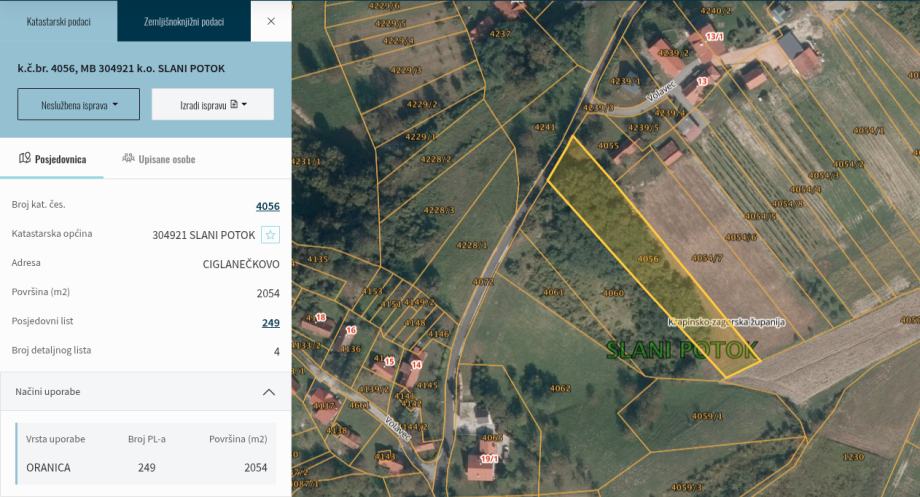Open the Neslužbena isprava dropdown
The image size is (920, 497).
point(79,104)
